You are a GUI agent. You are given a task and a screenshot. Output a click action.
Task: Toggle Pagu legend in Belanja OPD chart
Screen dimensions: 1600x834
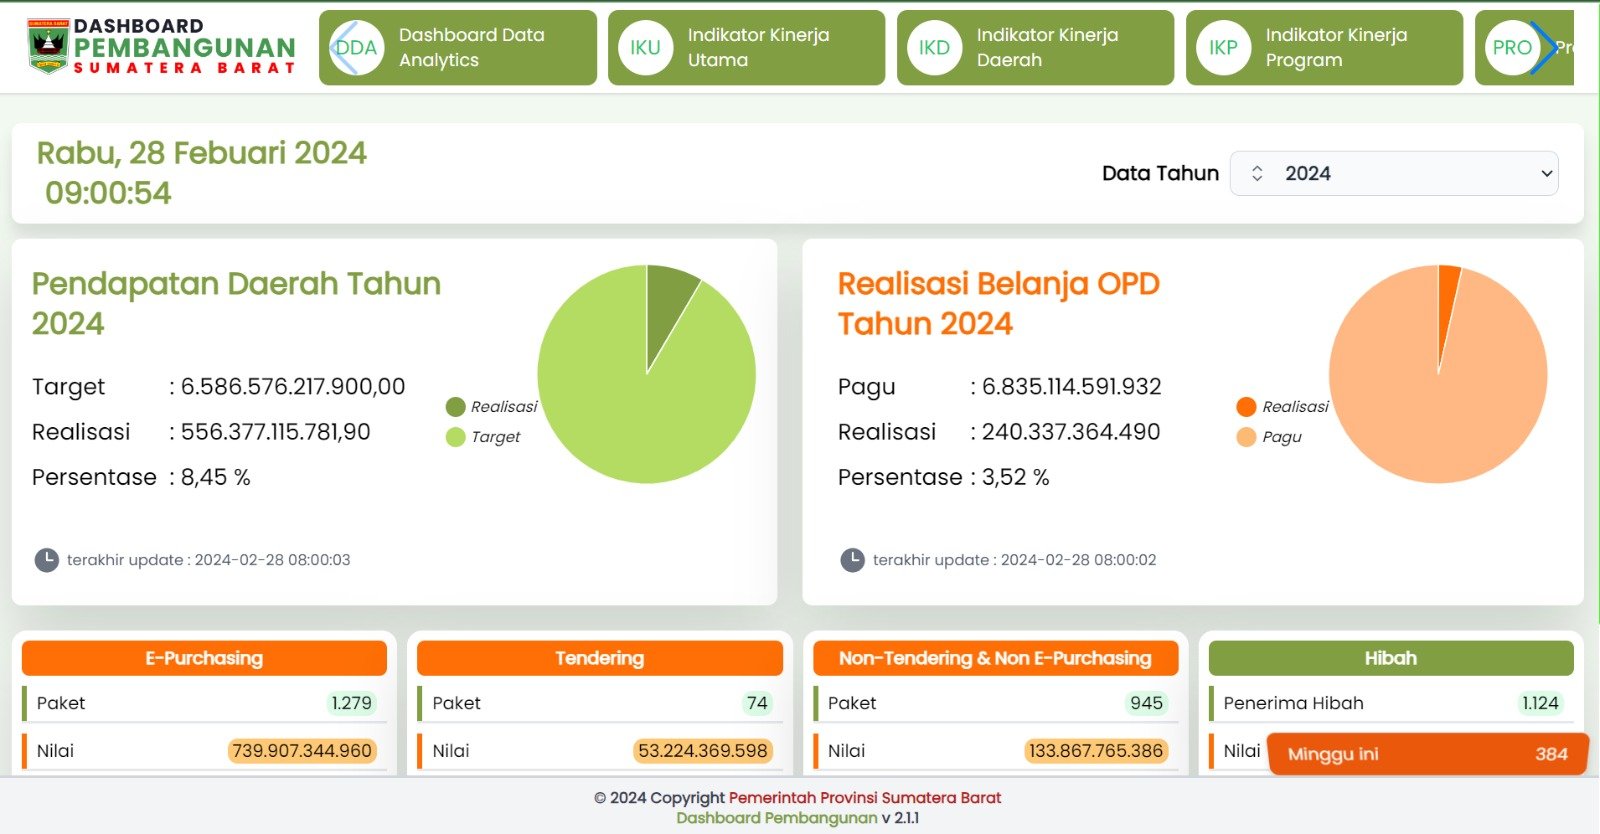[1270, 437]
